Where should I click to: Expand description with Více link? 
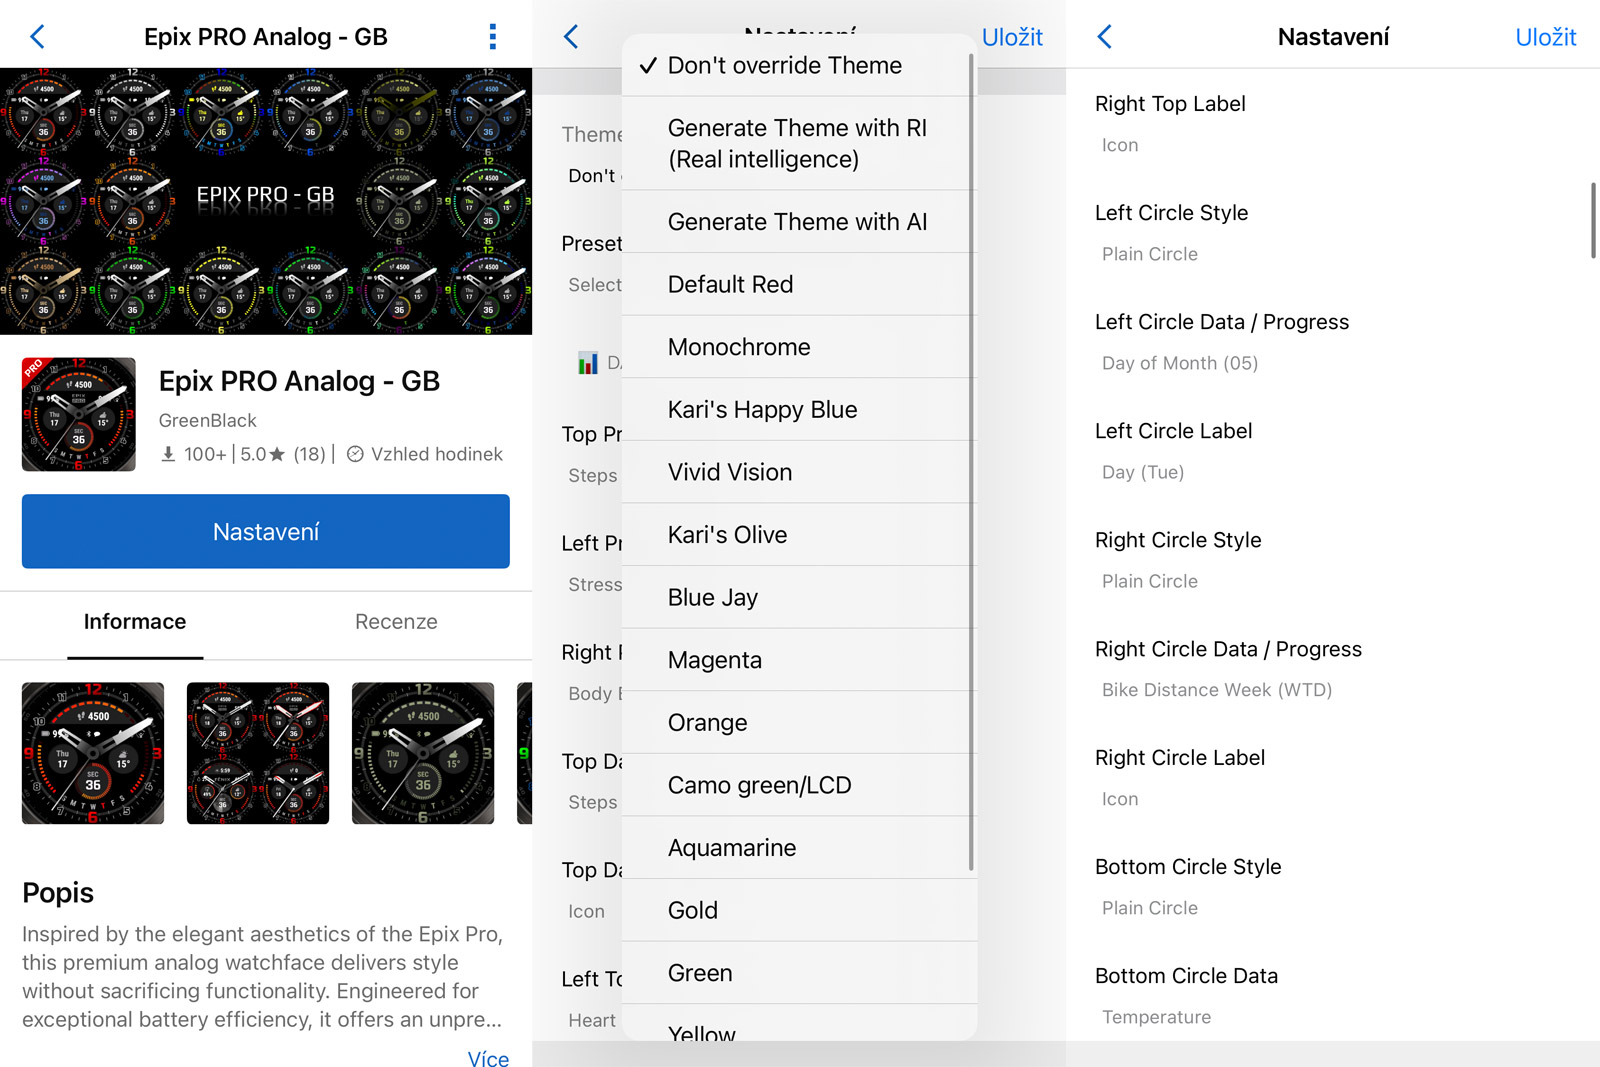tap(488, 1058)
